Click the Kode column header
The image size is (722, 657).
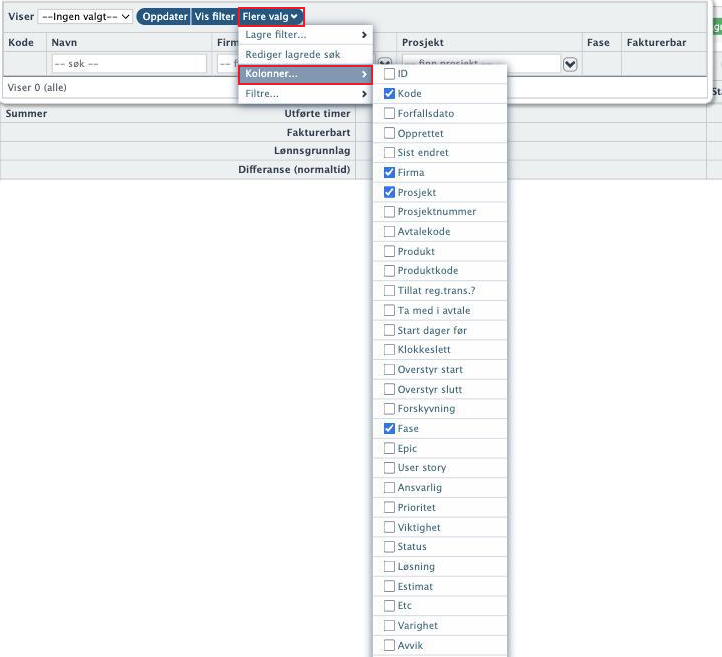[21, 42]
